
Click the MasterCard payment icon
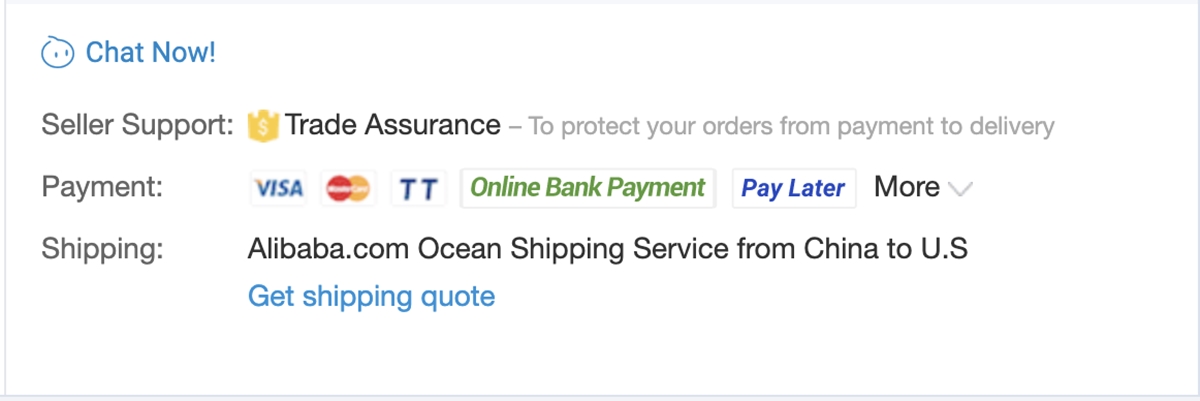pyautogui.click(x=348, y=188)
